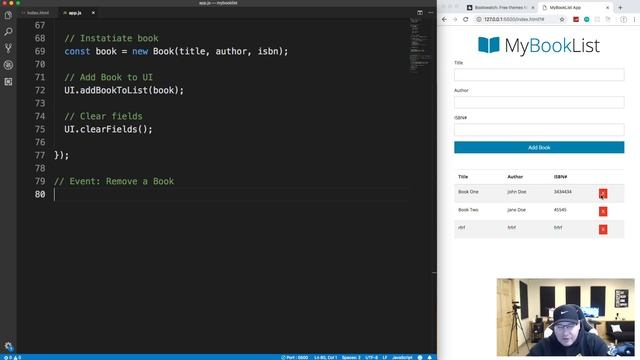This screenshot has width=640, height=360.
Task: Focus the ISBN# input field
Action: 539,130
